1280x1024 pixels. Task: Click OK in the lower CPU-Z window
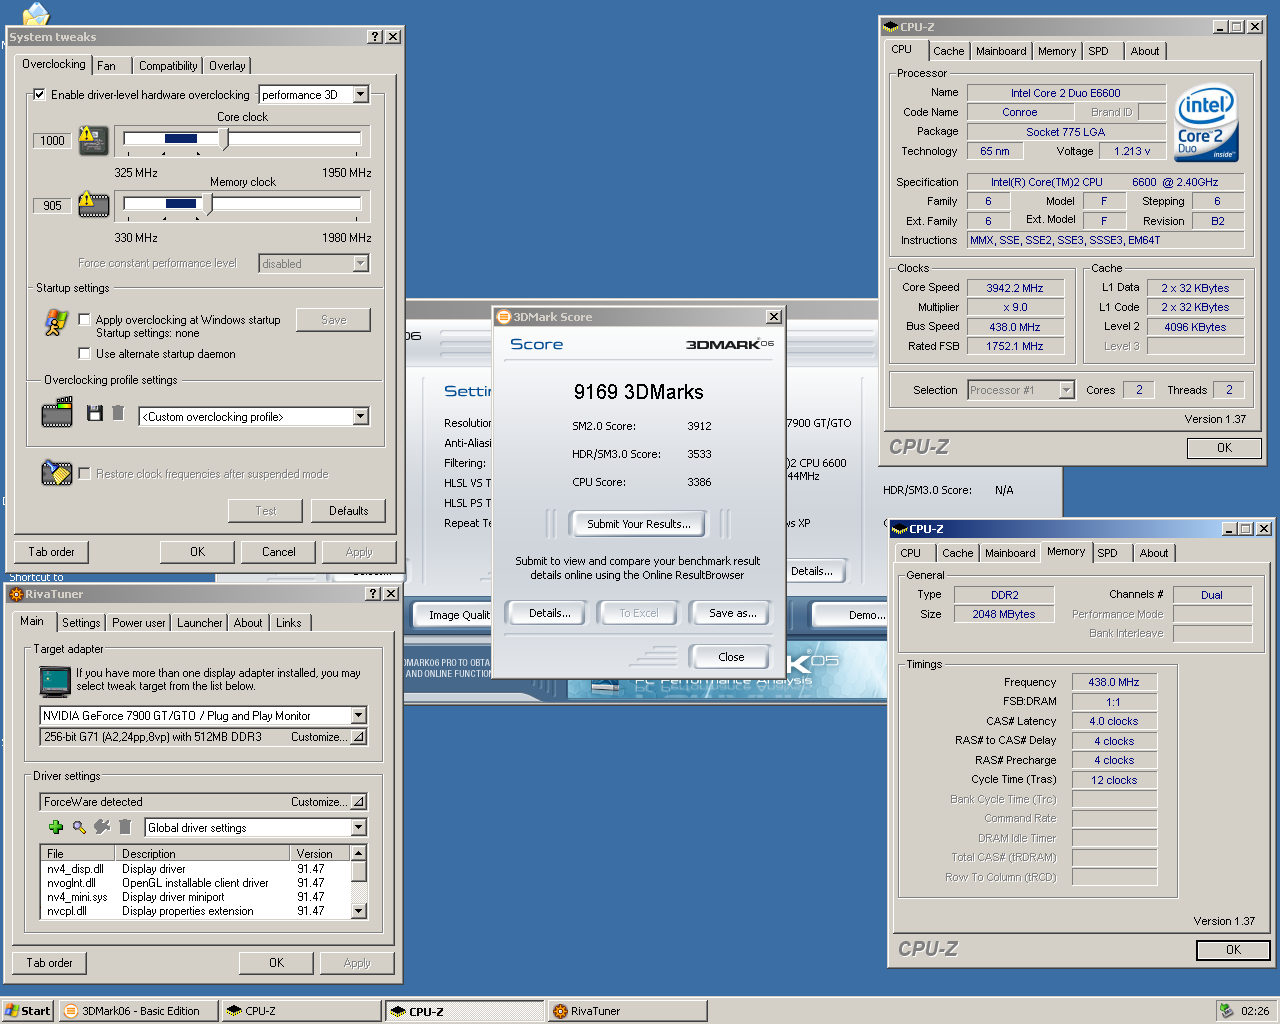[1233, 950]
